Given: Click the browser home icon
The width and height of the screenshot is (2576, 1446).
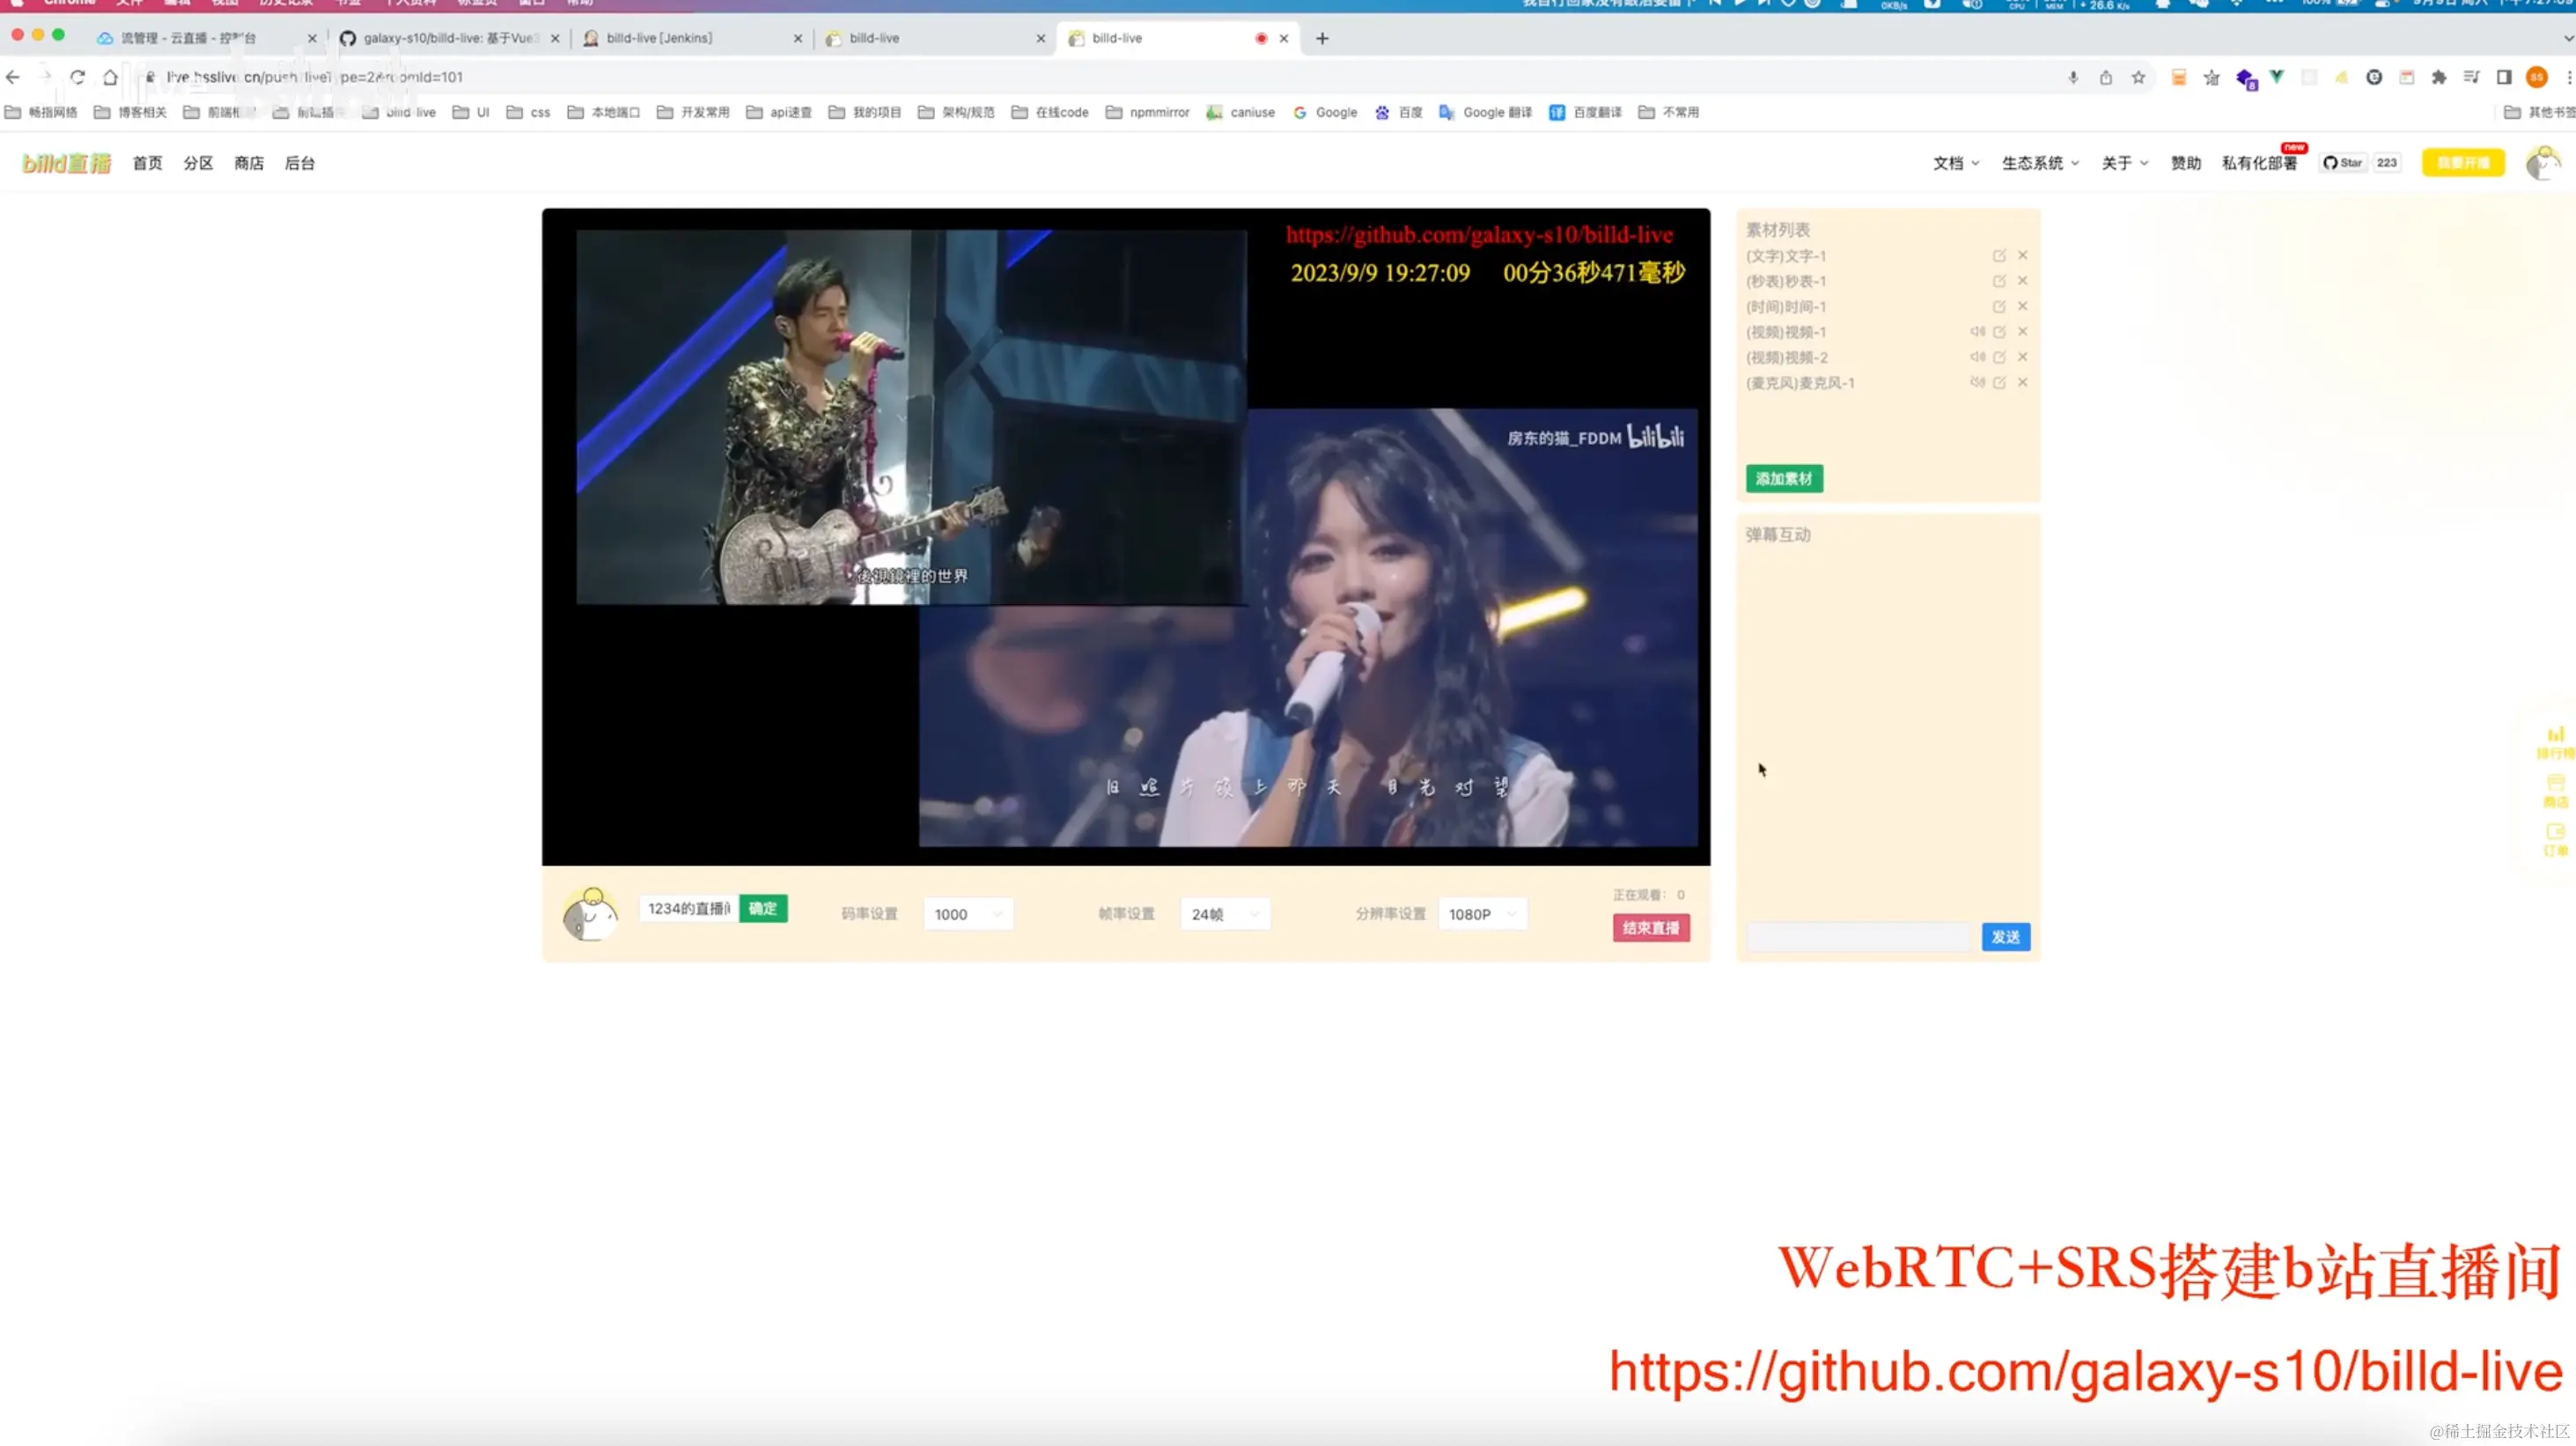Looking at the screenshot, I should click(x=110, y=77).
